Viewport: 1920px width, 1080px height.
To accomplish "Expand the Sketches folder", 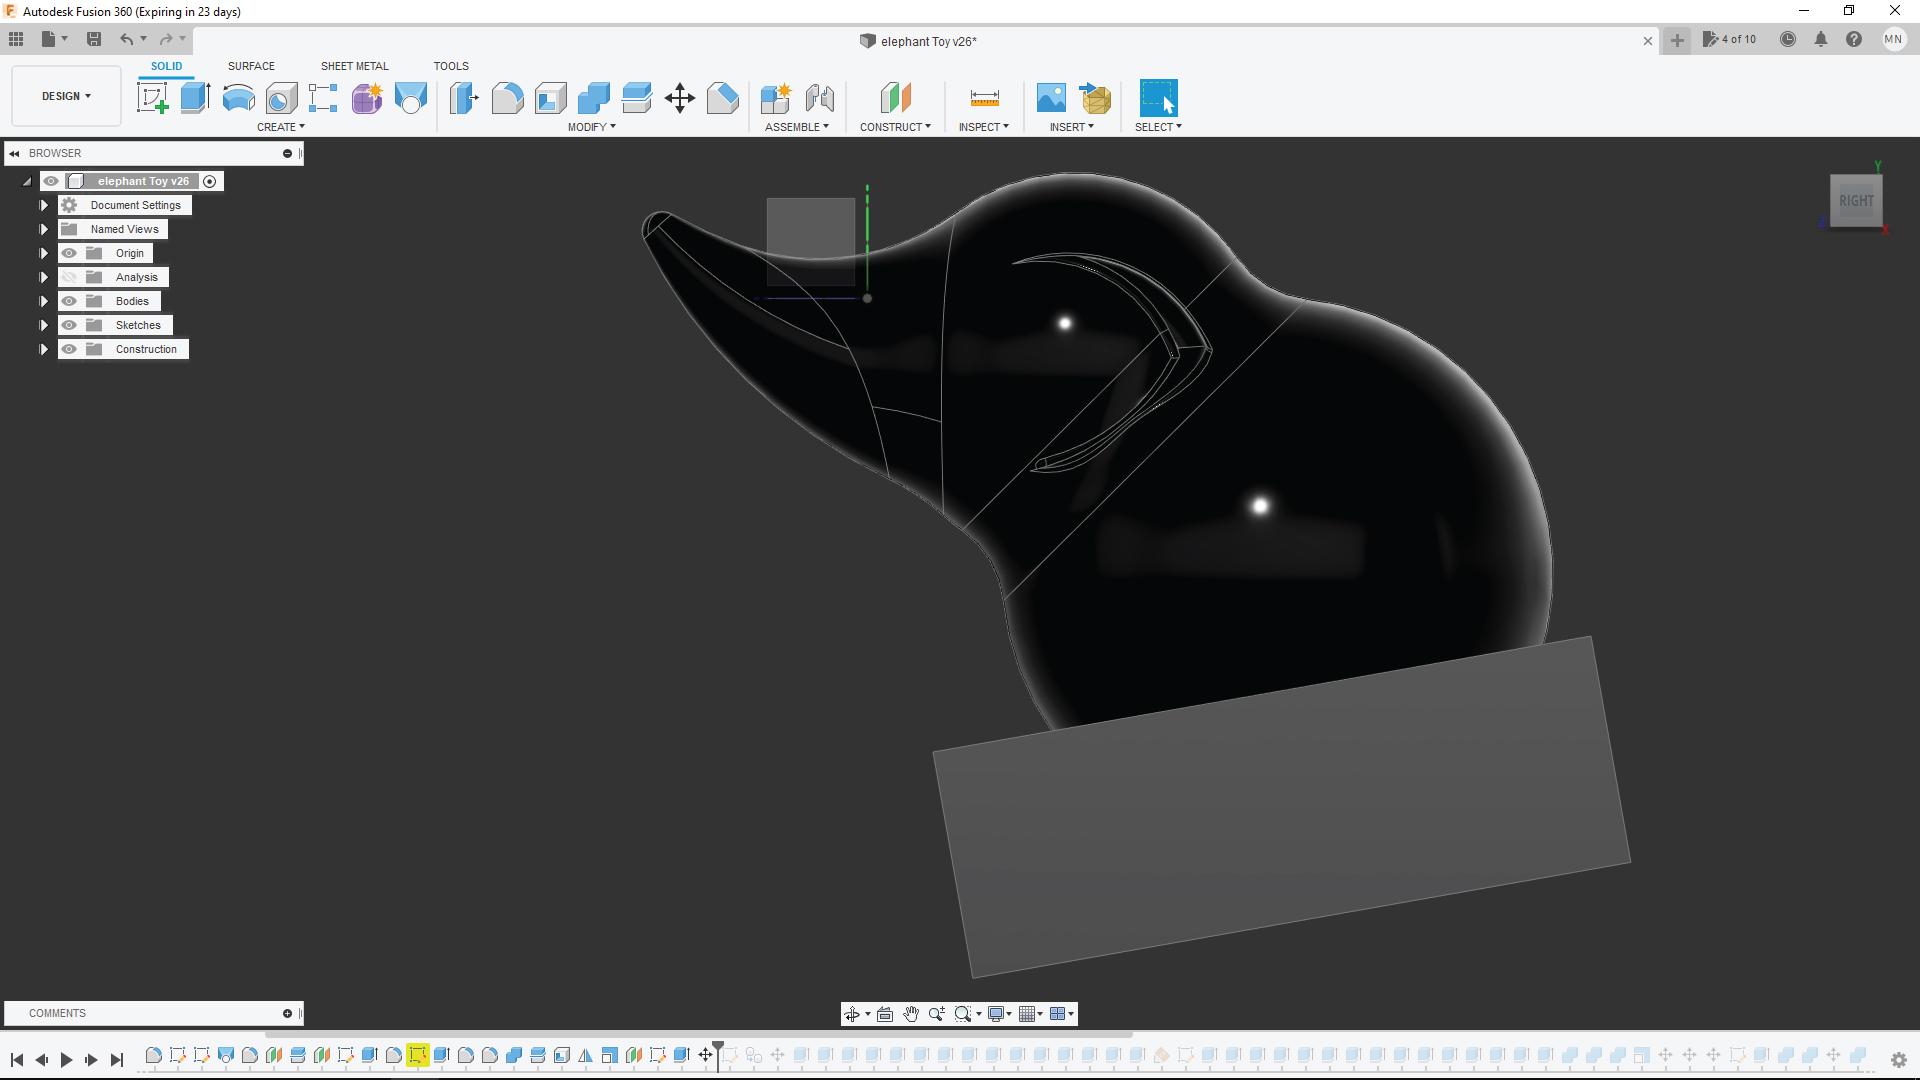I will coord(44,325).
